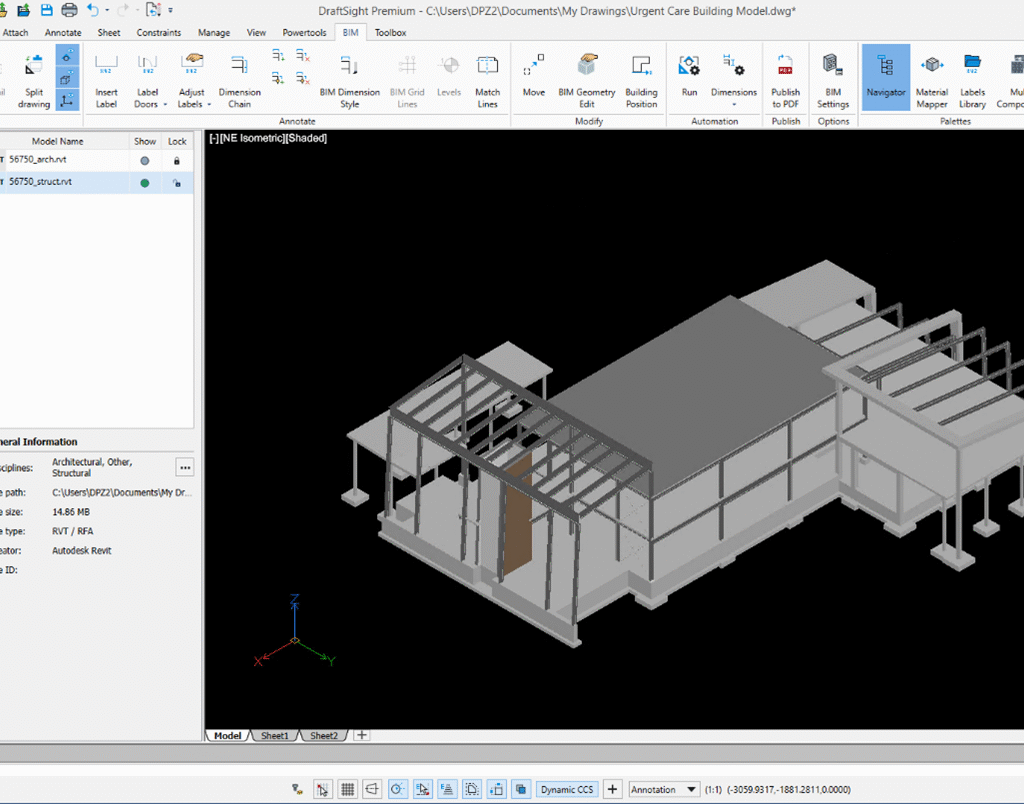Open the Material Mapper palette

pyautogui.click(x=931, y=81)
